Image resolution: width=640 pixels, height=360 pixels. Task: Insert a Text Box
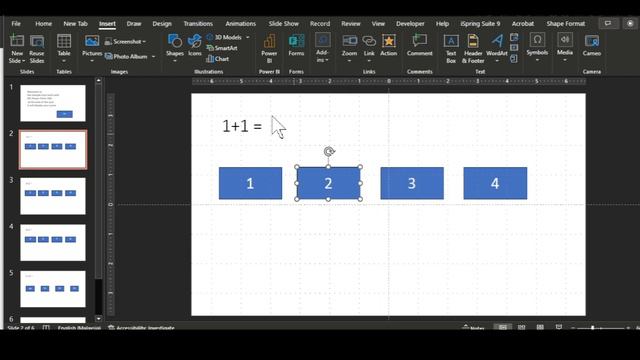(451, 49)
